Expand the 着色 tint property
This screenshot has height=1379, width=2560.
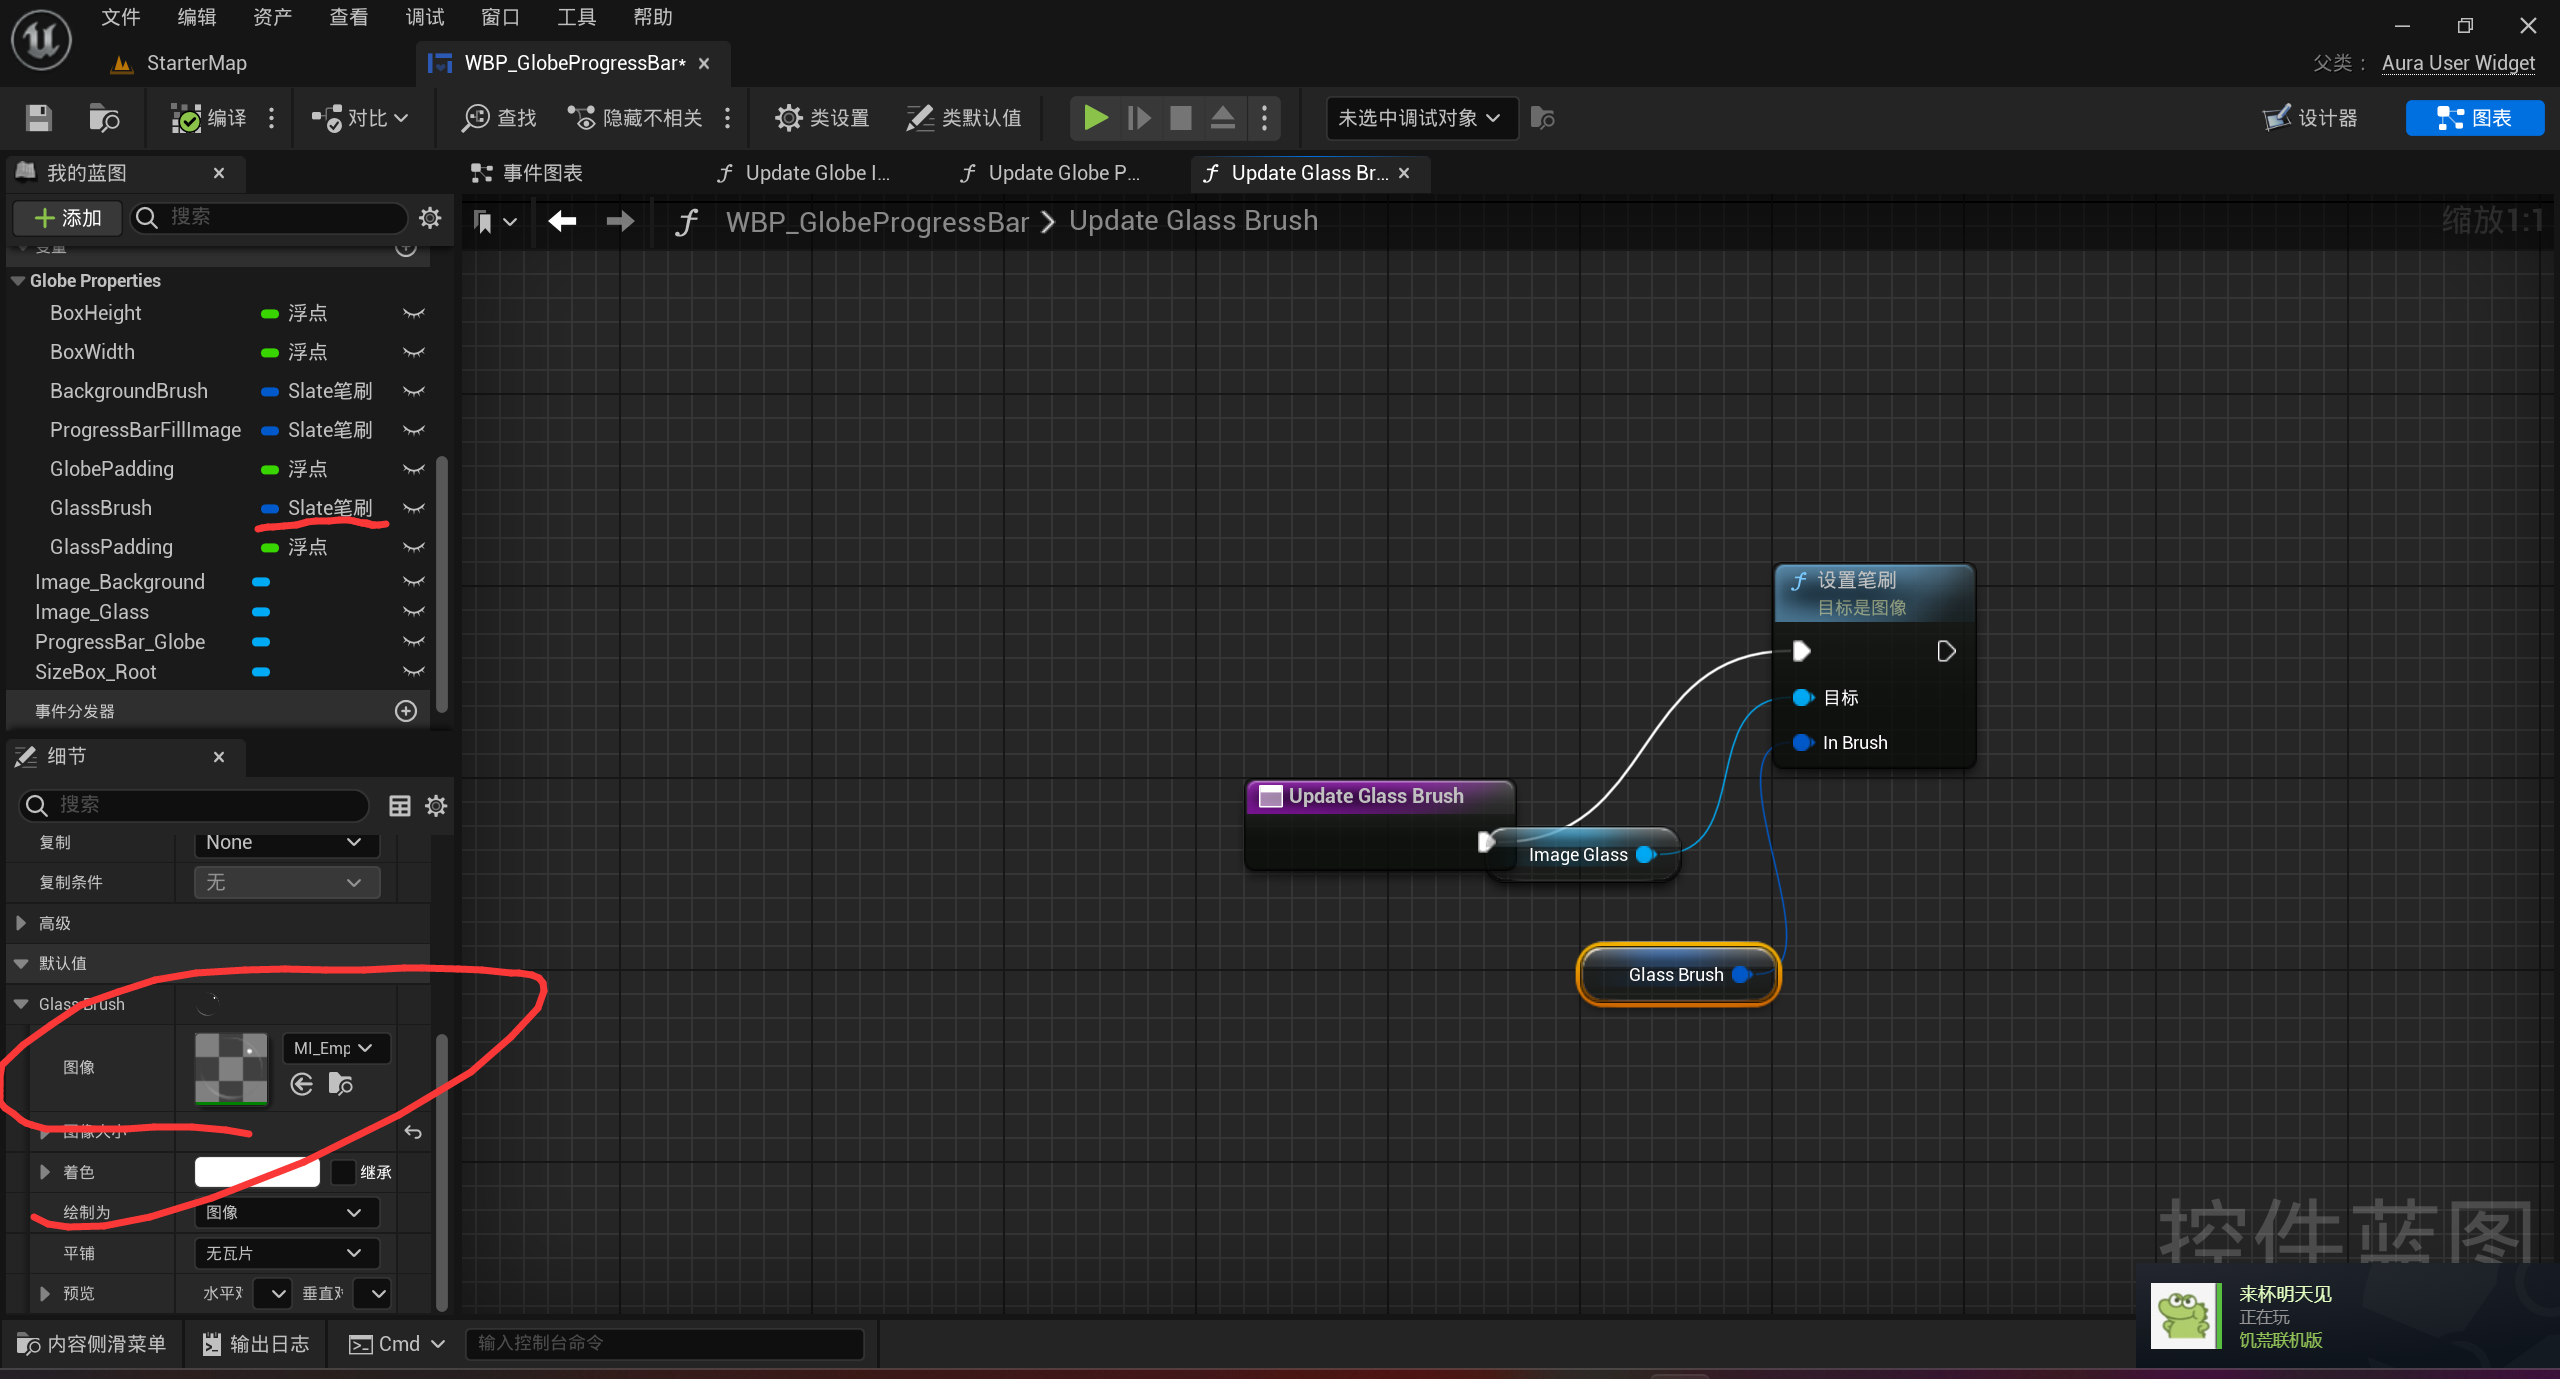pos(45,1172)
